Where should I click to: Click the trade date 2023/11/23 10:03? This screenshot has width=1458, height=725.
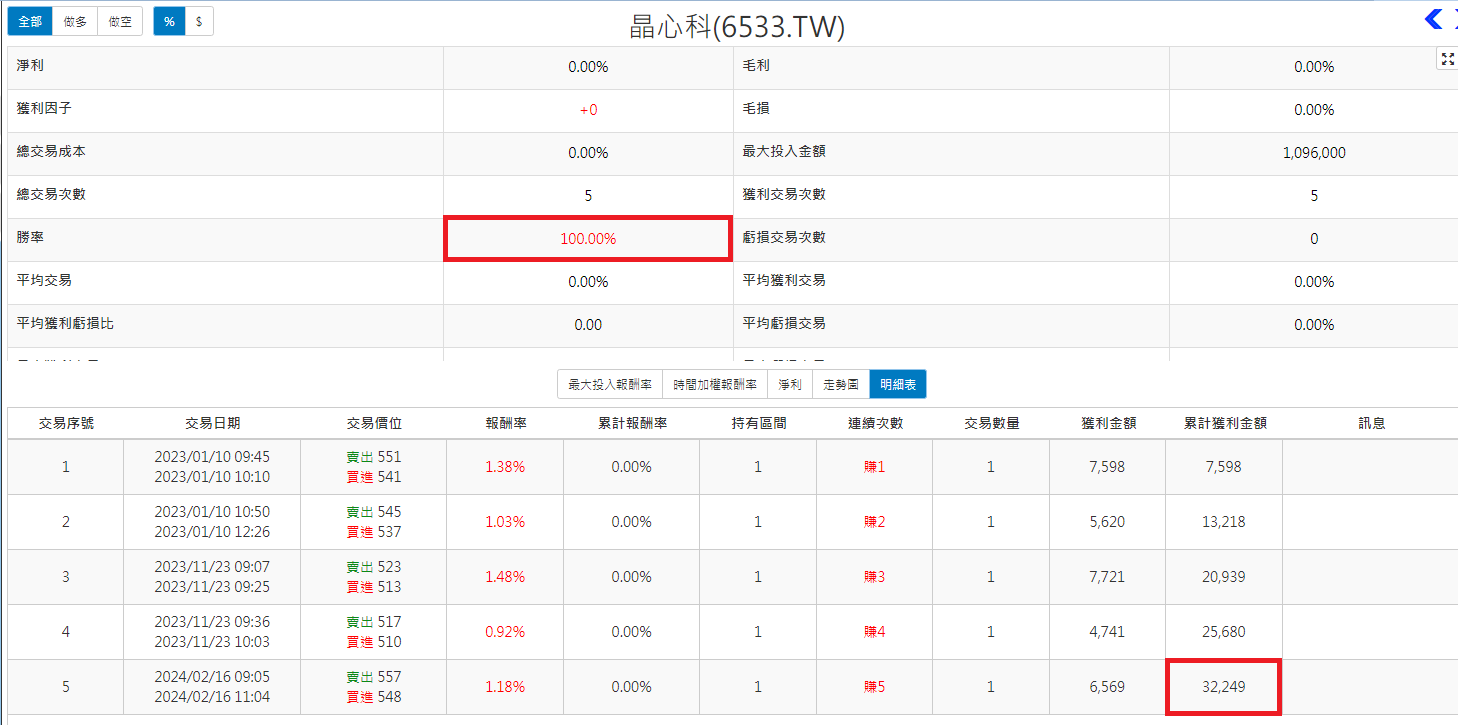pyautogui.click(x=212, y=642)
